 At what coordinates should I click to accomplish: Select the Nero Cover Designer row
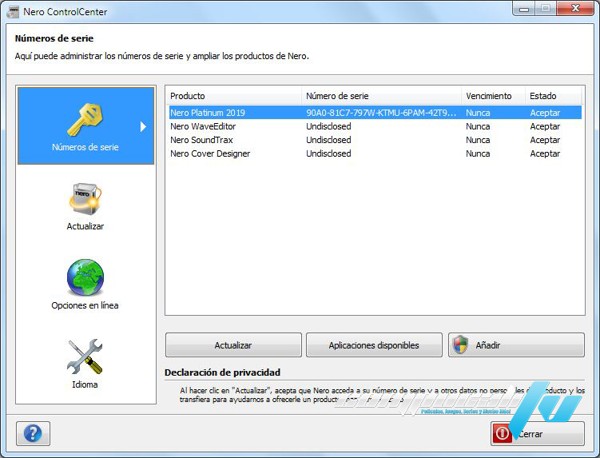click(x=375, y=153)
